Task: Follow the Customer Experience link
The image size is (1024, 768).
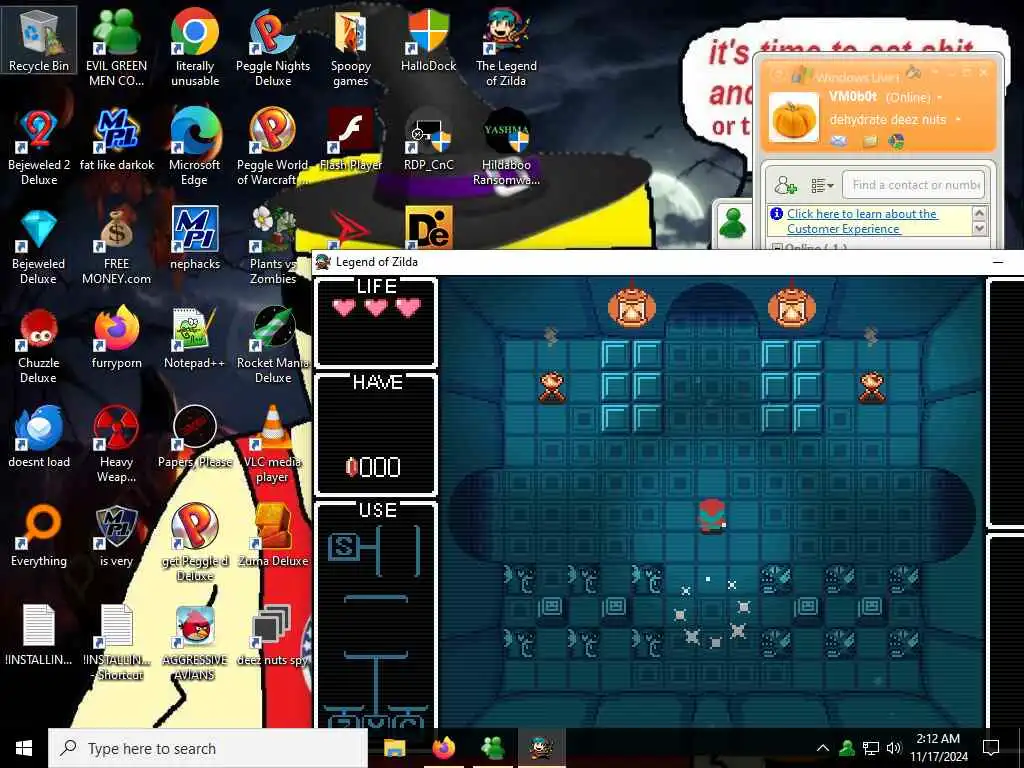Action: click(862, 221)
